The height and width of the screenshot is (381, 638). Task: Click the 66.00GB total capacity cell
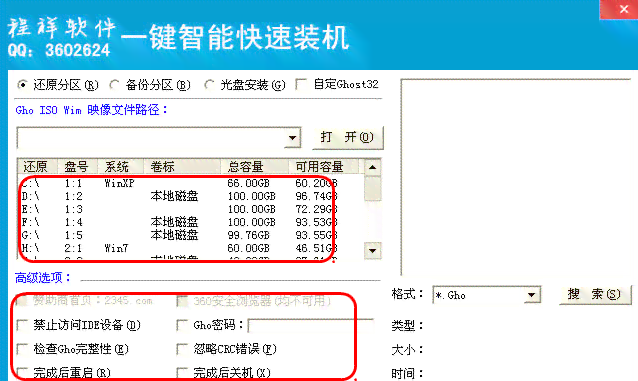click(x=248, y=183)
